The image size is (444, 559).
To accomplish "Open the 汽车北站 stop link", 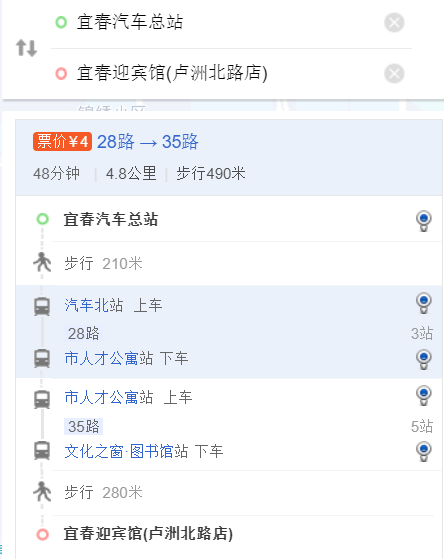I will 94,306.
